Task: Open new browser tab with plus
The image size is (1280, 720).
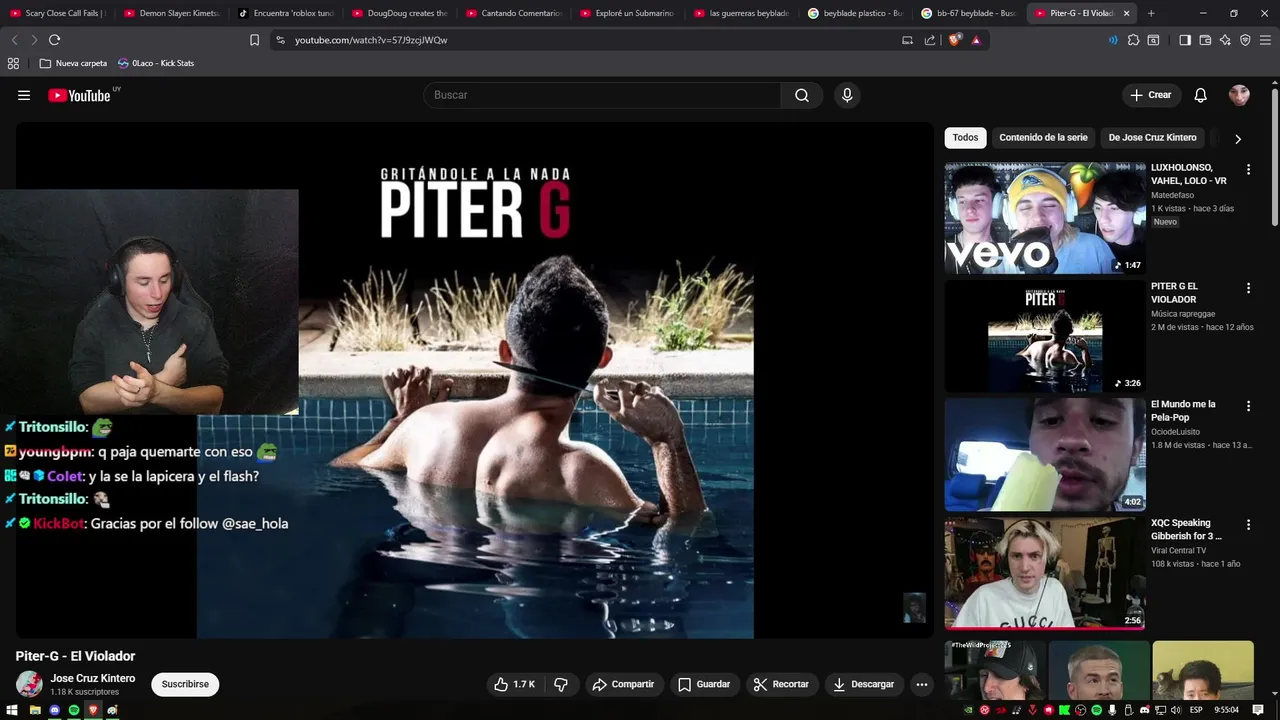Action: pyautogui.click(x=1151, y=13)
